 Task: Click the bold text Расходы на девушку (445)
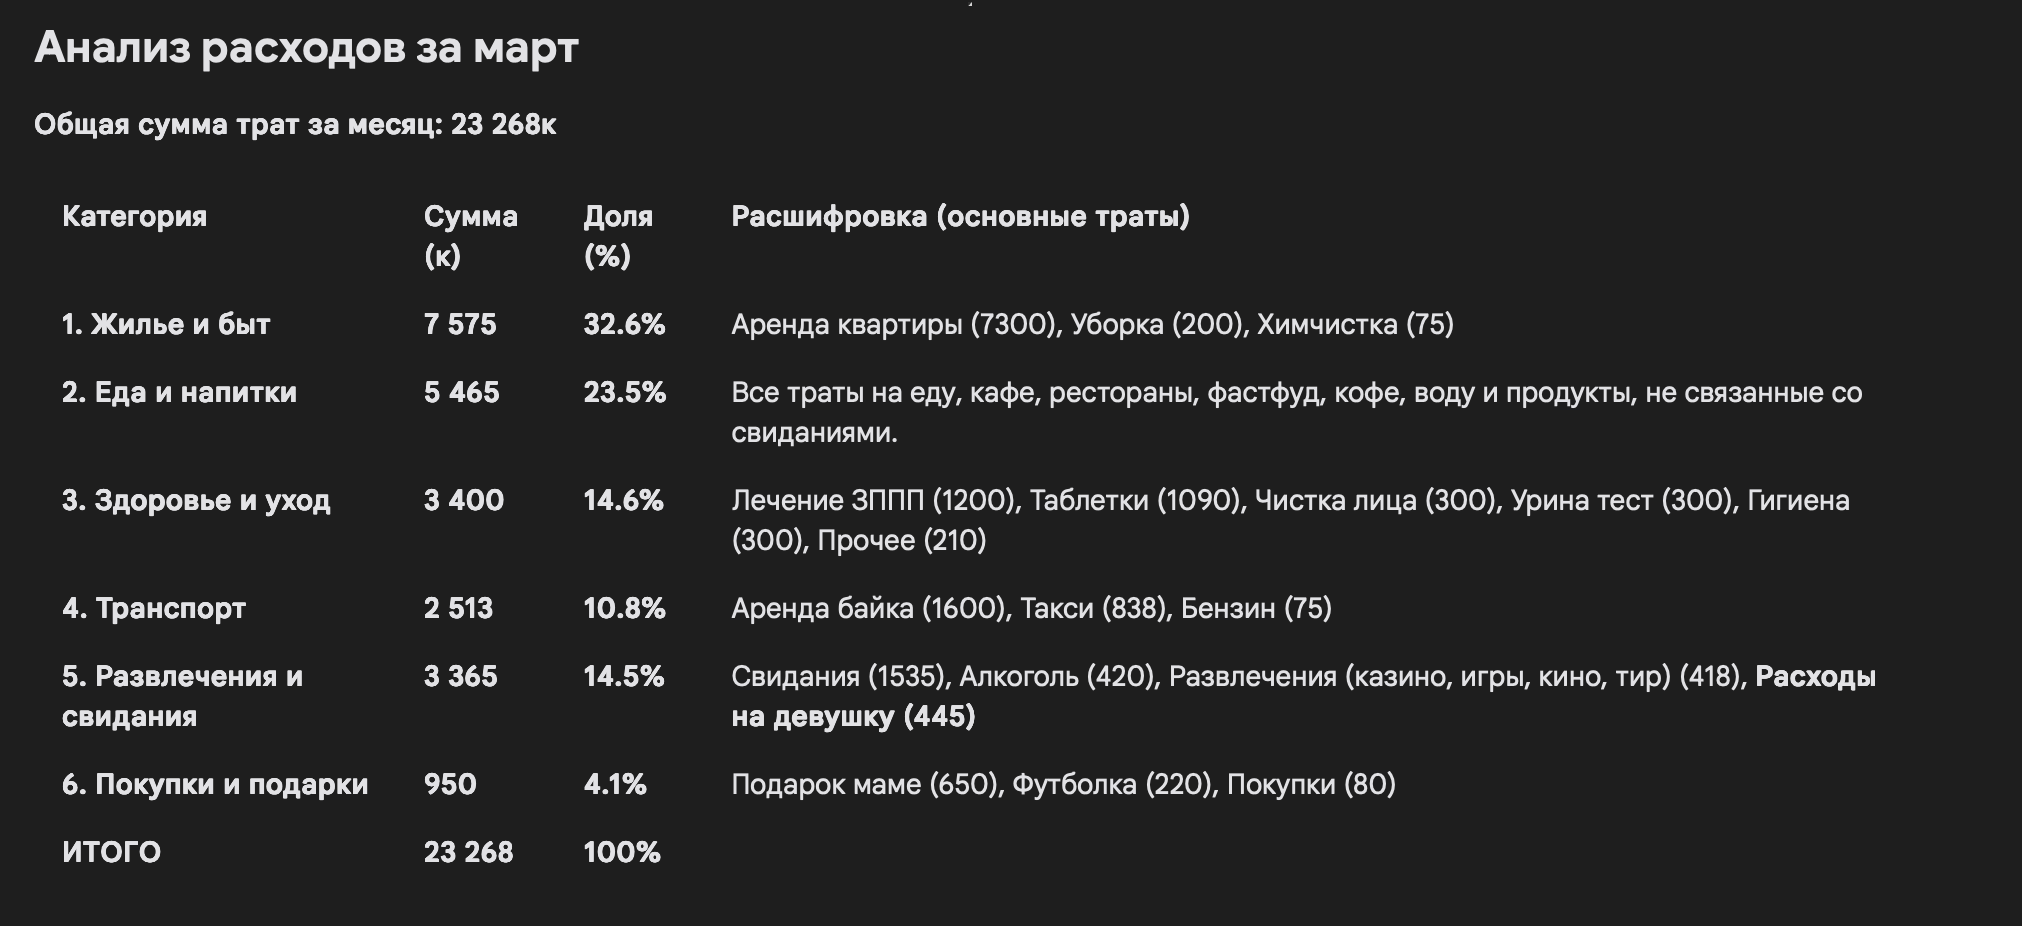pyautogui.click(x=1304, y=696)
